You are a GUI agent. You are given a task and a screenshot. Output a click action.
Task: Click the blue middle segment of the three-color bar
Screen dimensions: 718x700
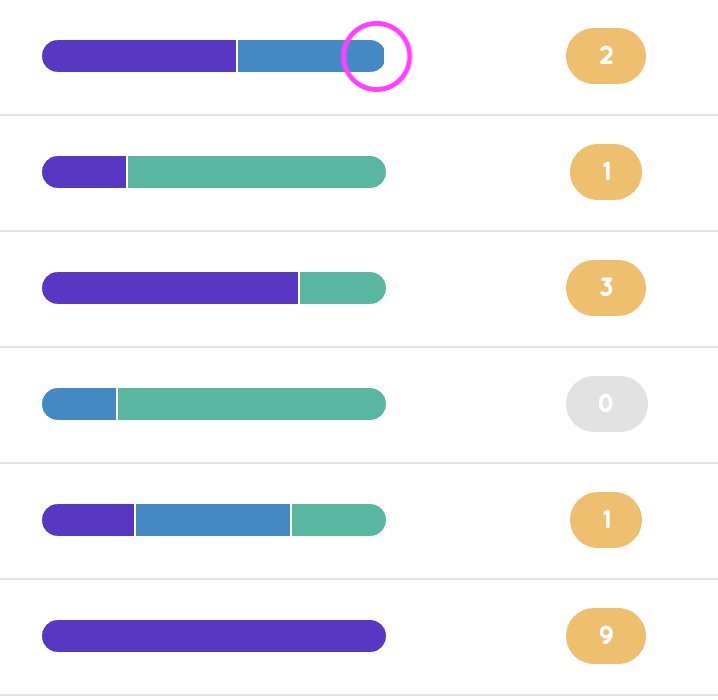tap(213, 520)
